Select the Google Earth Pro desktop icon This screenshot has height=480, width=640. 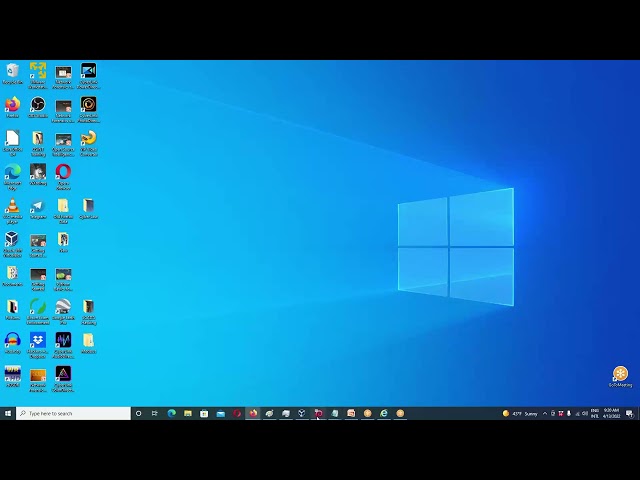[x=63, y=312]
